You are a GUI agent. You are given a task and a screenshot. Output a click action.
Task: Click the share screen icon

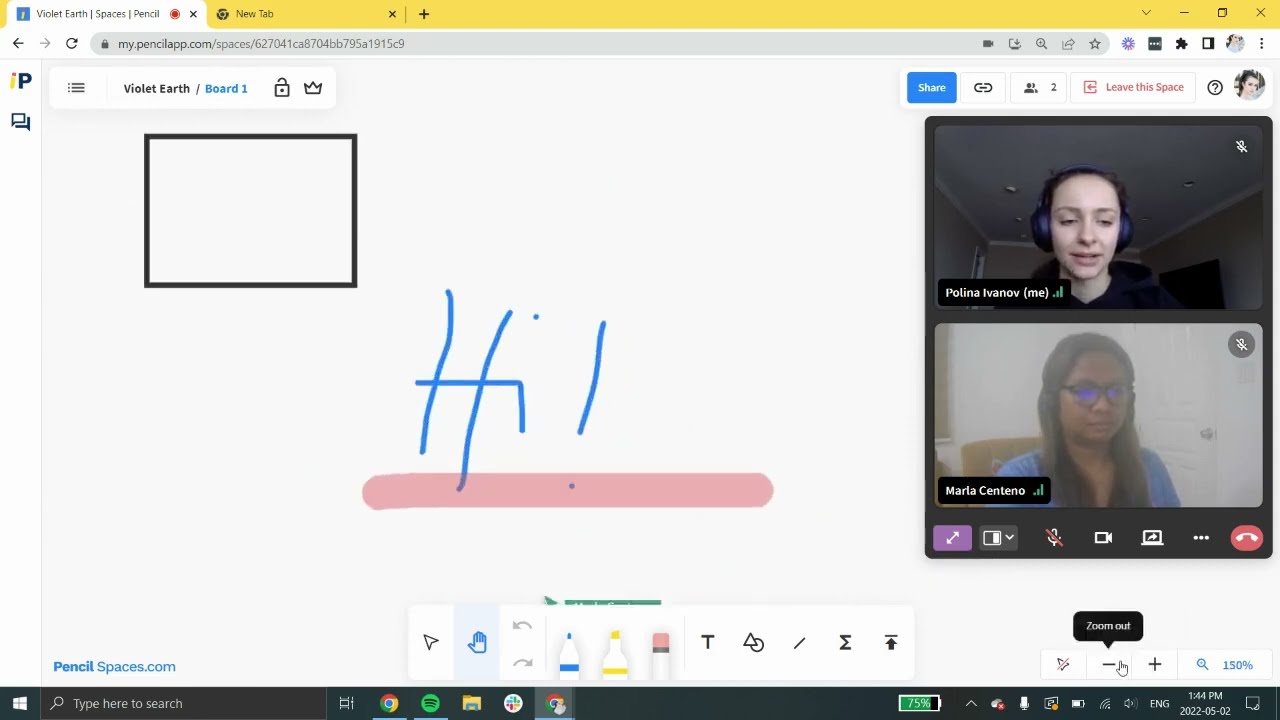coord(1152,538)
